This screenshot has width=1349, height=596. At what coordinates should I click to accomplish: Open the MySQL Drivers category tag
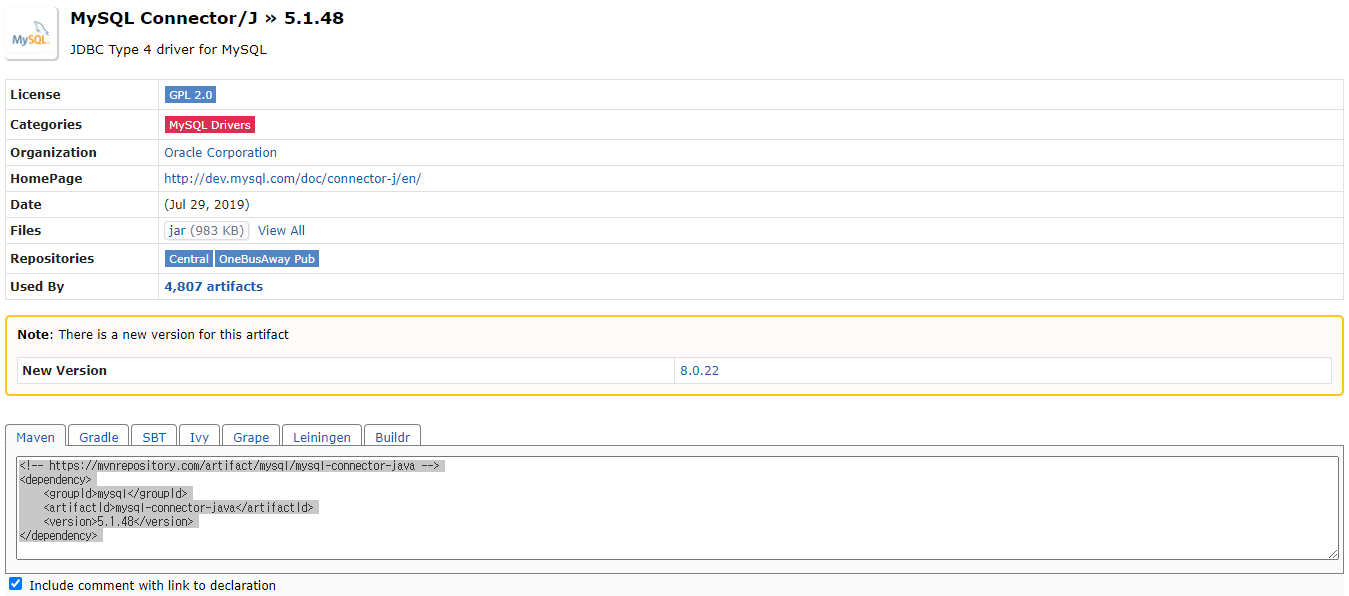[x=210, y=125]
